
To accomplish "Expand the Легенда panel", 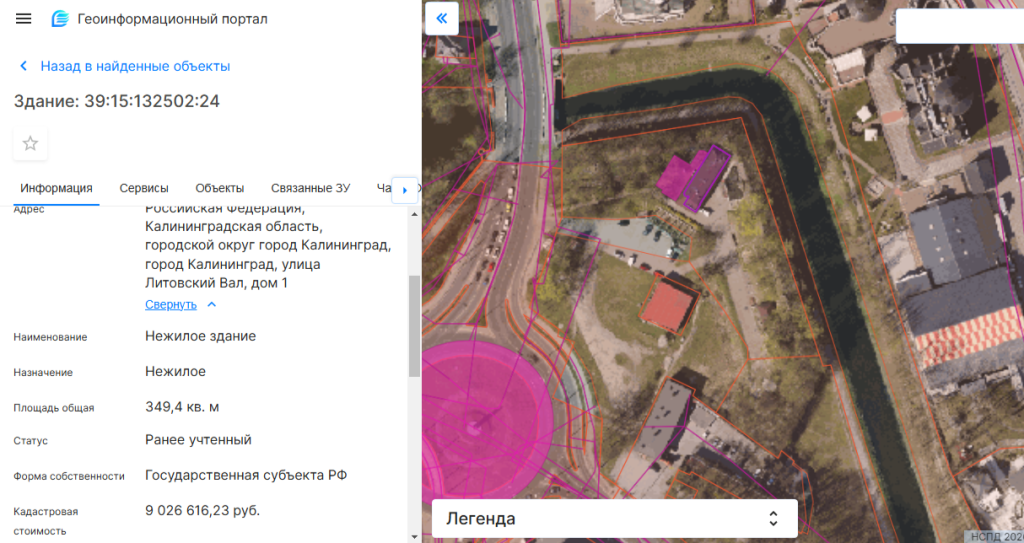I will click(x=772, y=518).
